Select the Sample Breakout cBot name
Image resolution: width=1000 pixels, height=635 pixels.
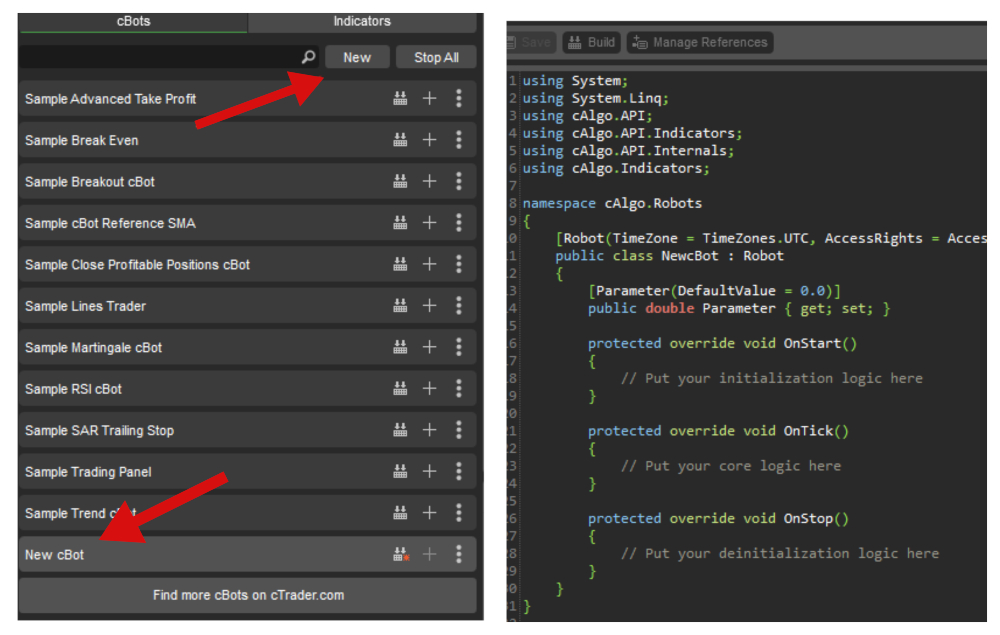pyautogui.click(x=90, y=182)
